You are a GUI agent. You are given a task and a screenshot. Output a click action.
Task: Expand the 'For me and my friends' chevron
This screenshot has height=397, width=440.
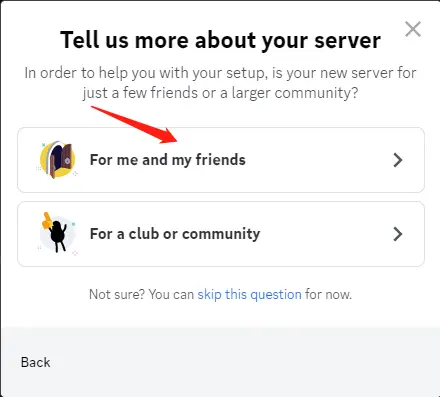(398, 160)
